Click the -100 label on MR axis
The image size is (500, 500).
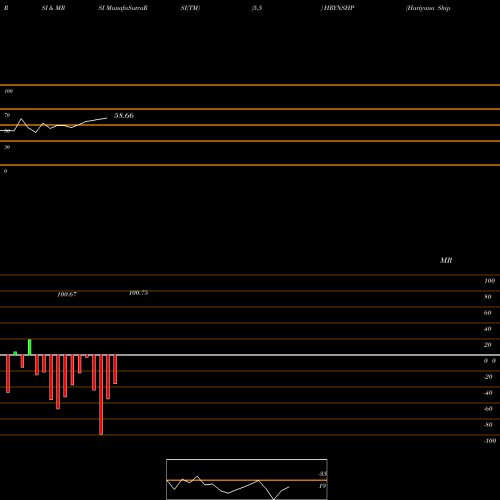[x=490, y=441]
